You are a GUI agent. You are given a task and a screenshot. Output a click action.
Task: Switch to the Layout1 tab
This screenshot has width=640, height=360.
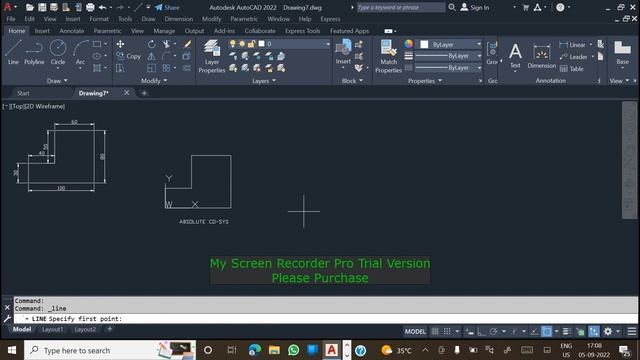coord(52,329)
